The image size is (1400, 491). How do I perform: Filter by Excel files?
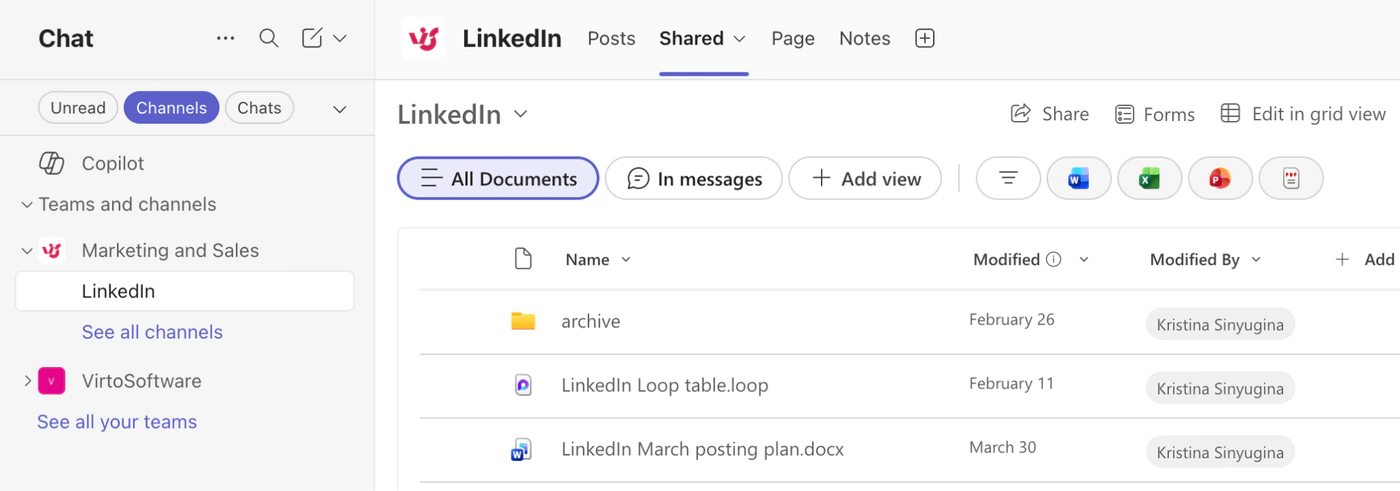coord(1150,178)
